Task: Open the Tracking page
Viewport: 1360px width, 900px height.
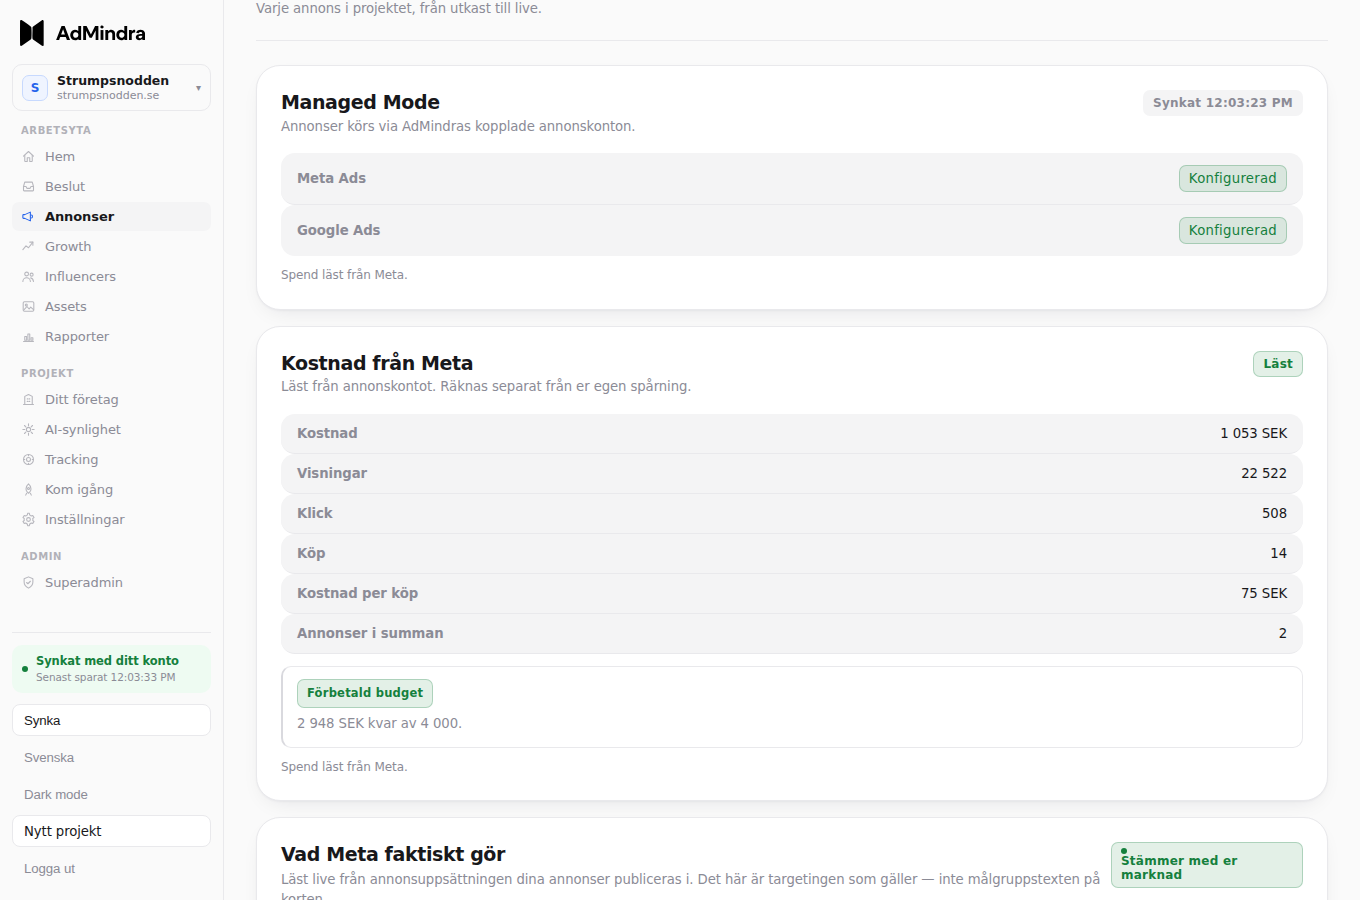Action: pos(111,460)
